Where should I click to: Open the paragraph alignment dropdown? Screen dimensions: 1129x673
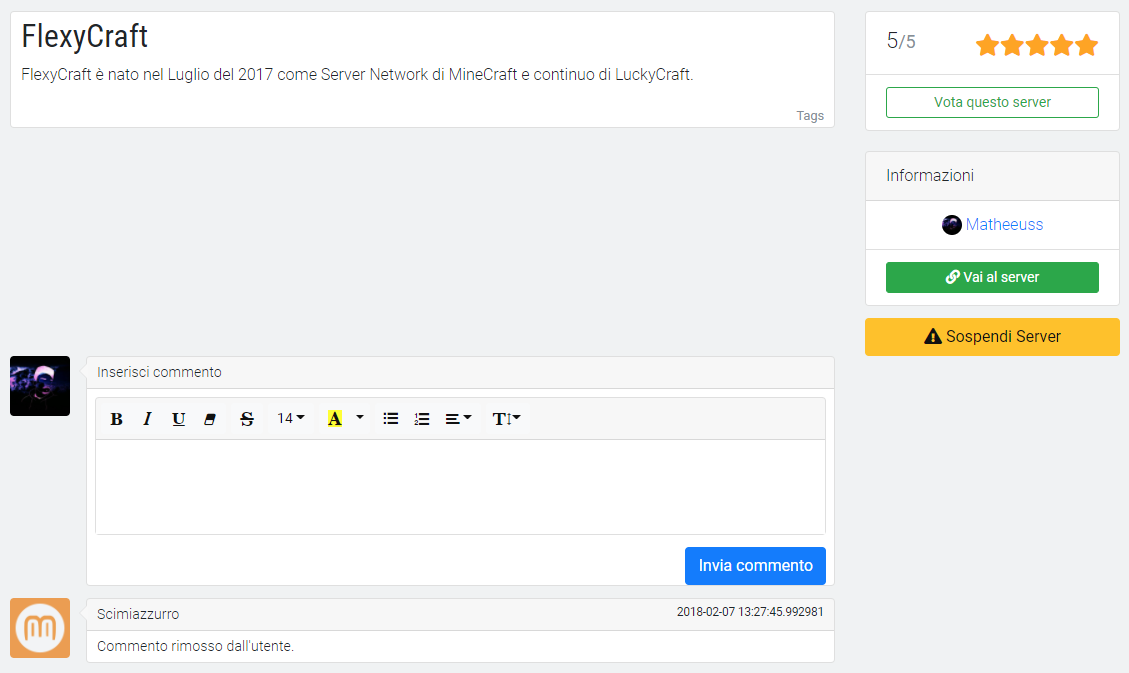458,419
